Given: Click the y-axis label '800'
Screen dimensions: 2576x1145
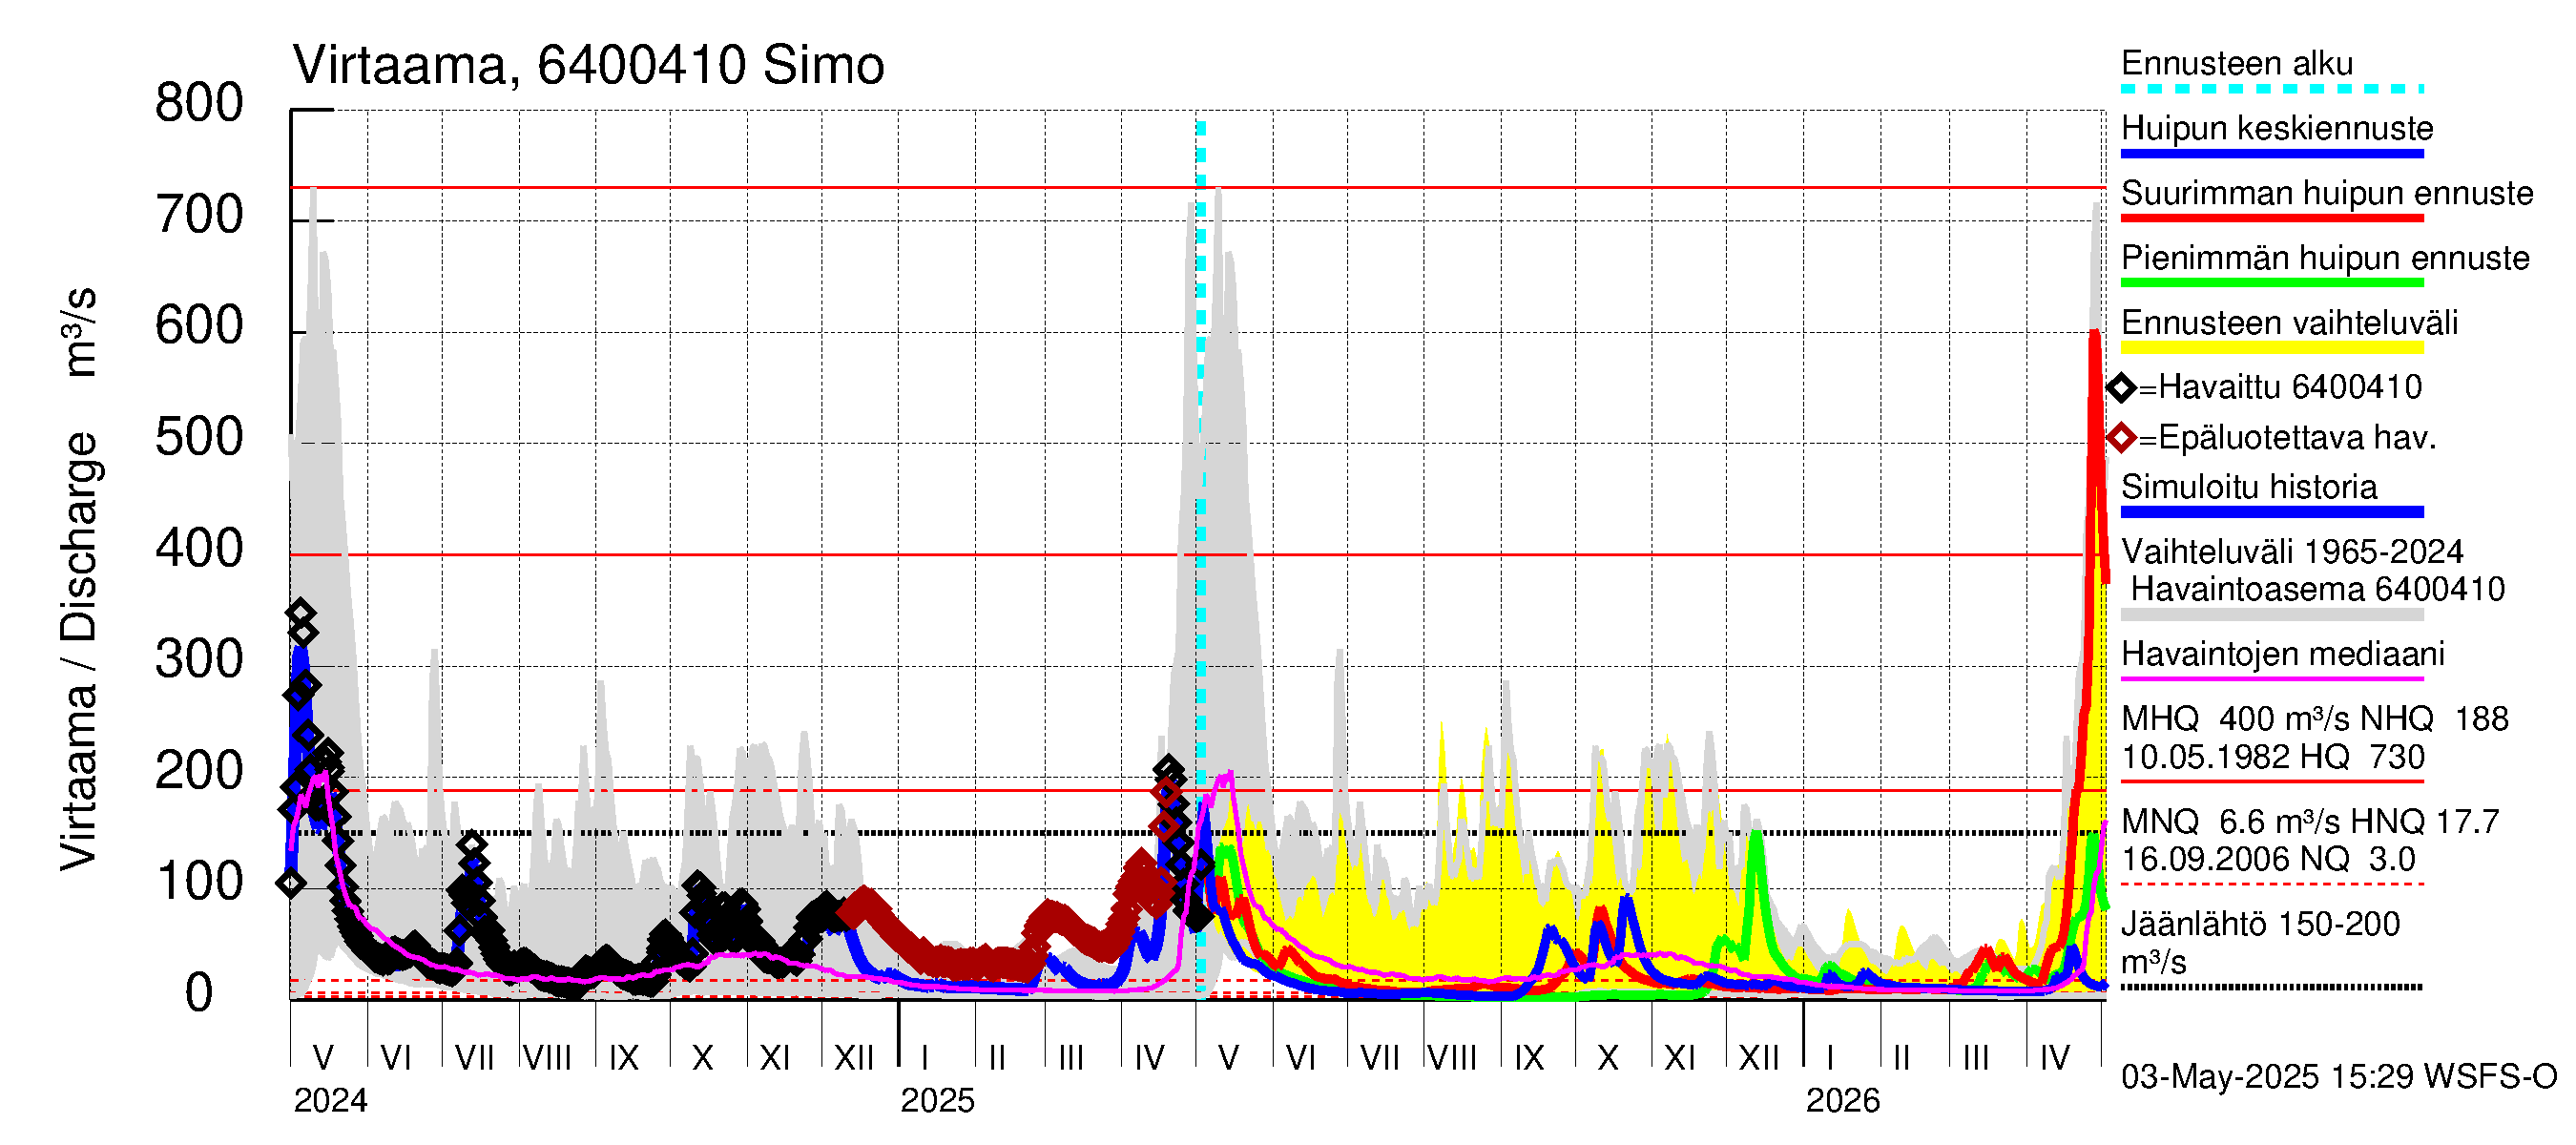Looking at the screenshot, I should click(x=199, y=104).
